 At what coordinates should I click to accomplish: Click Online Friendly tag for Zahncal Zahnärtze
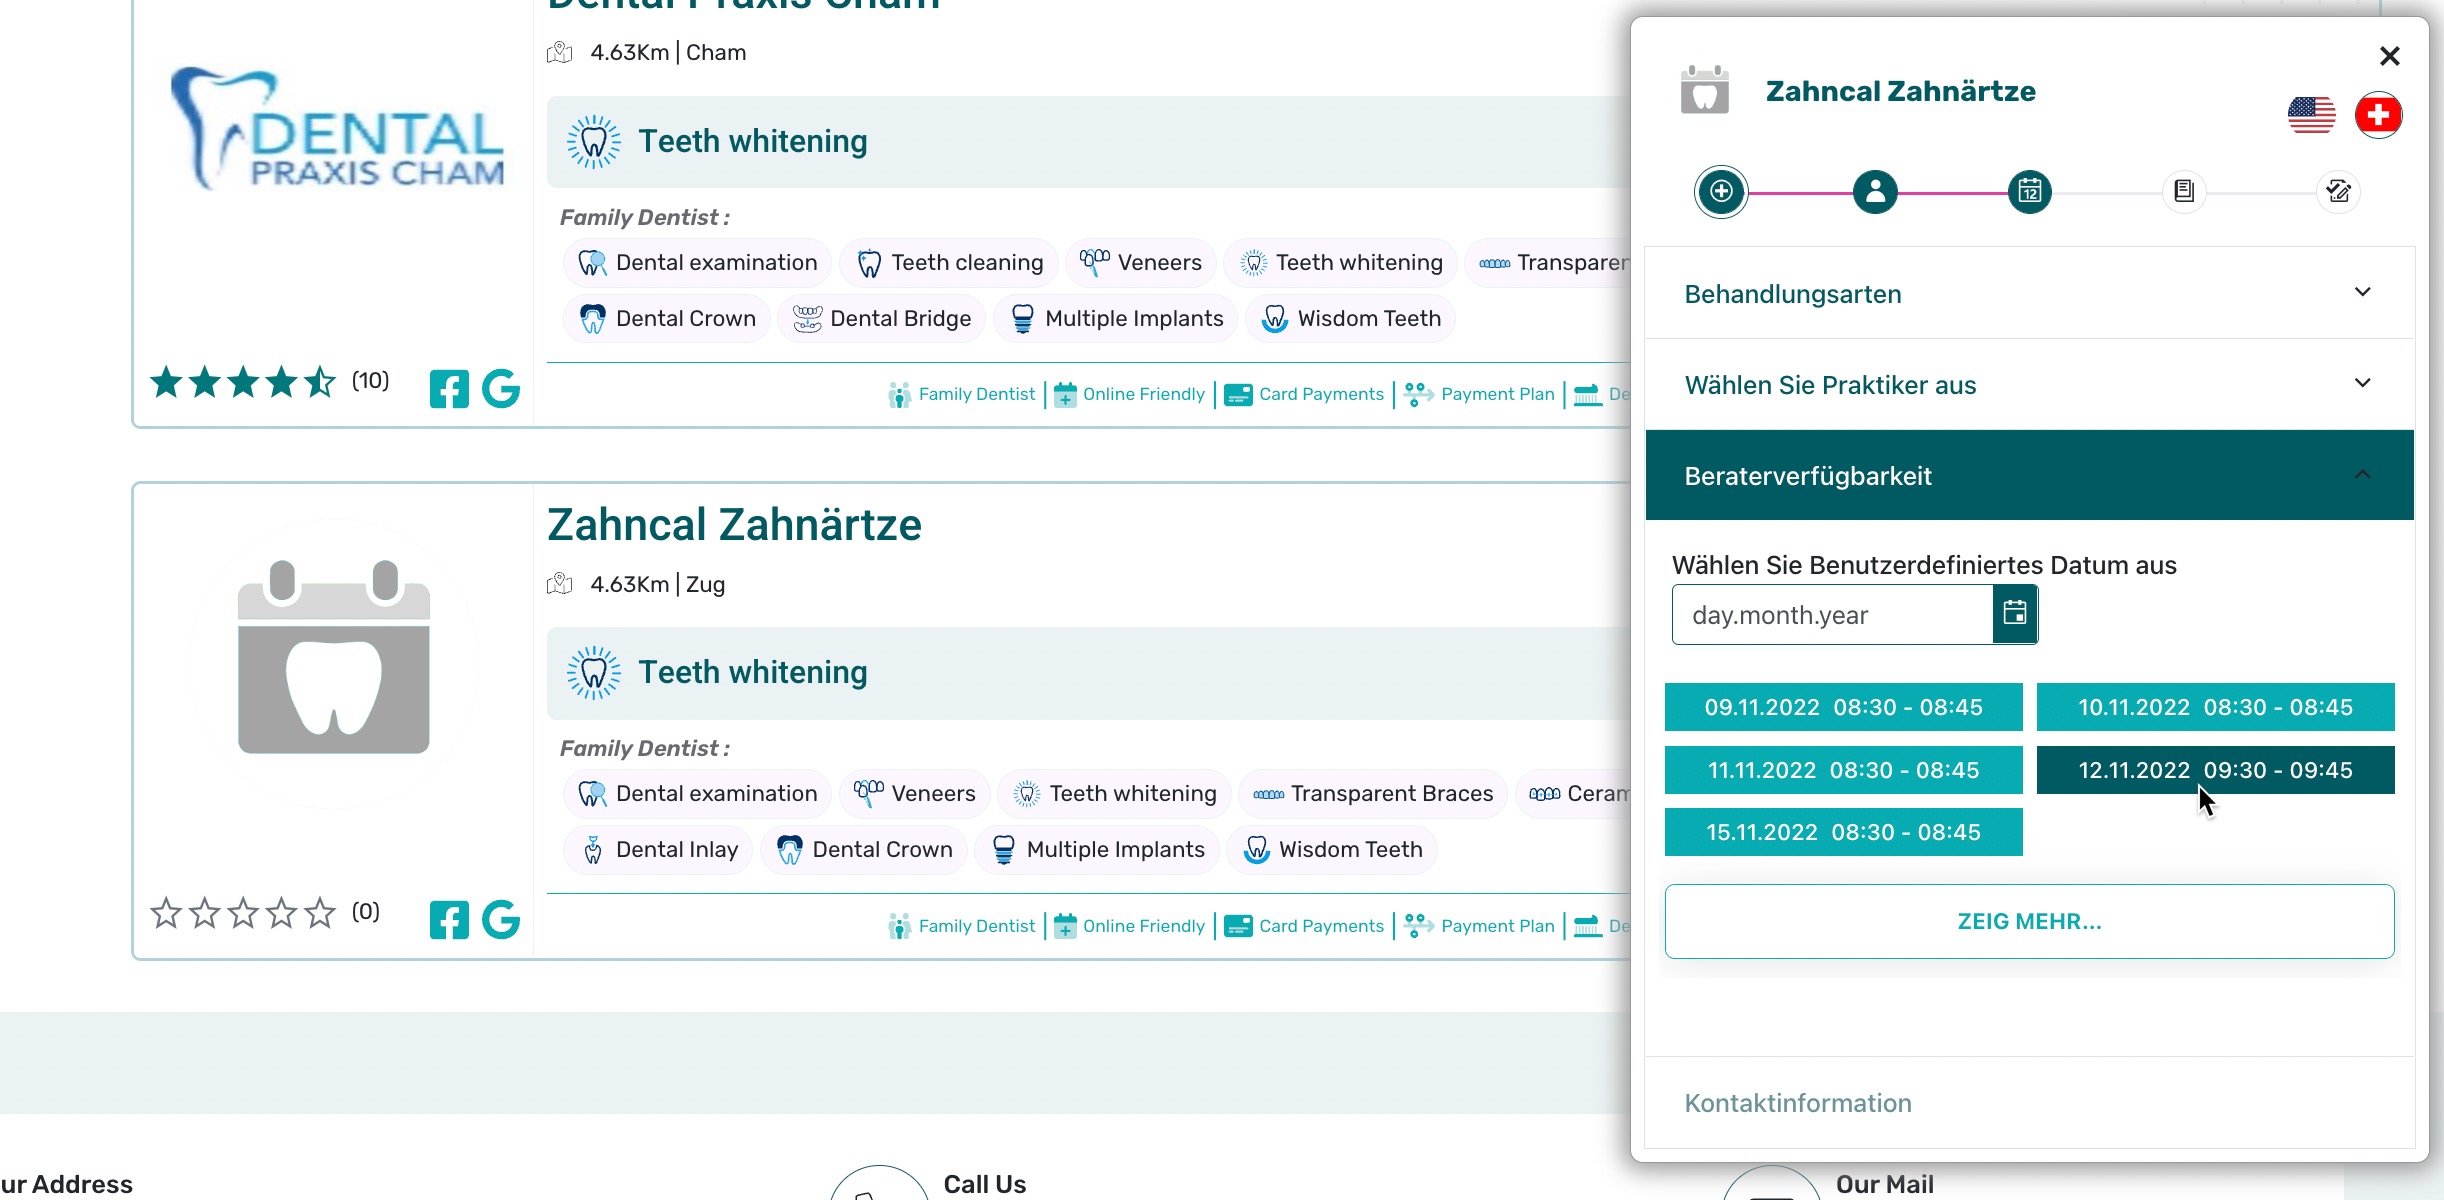click(x=1130, y=926)
